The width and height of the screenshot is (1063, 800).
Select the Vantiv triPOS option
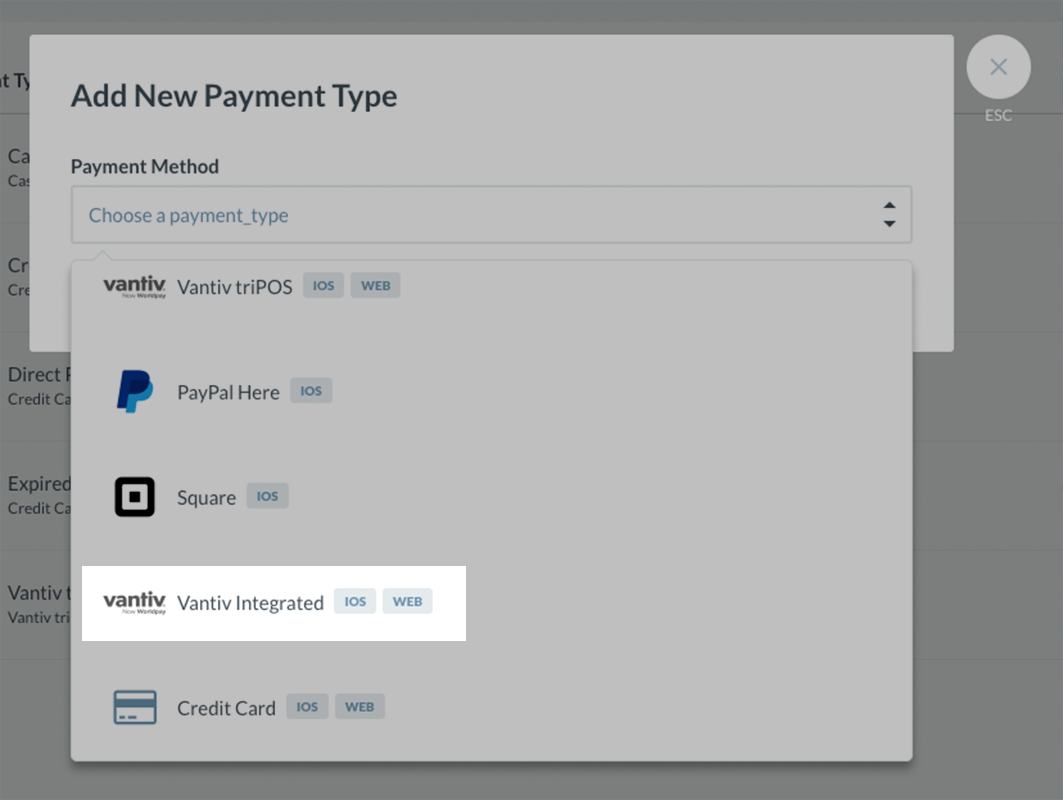tap(492, 287)
